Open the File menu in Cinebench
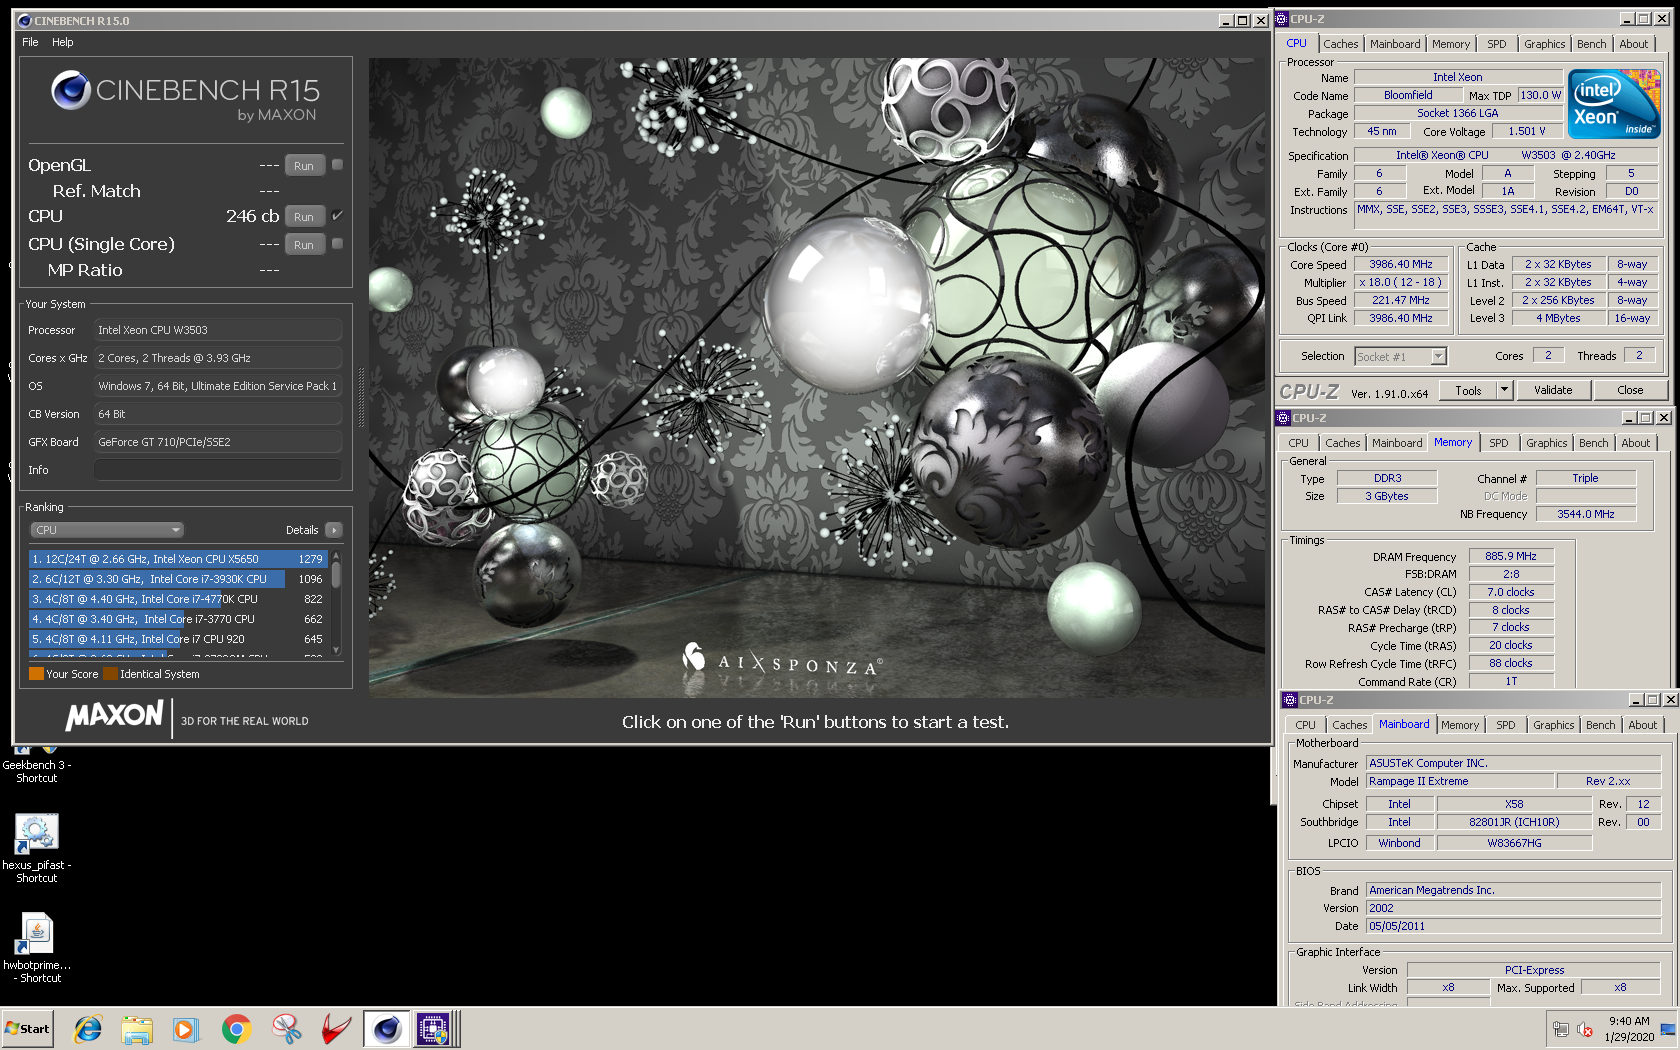 (x=30, y=42)
